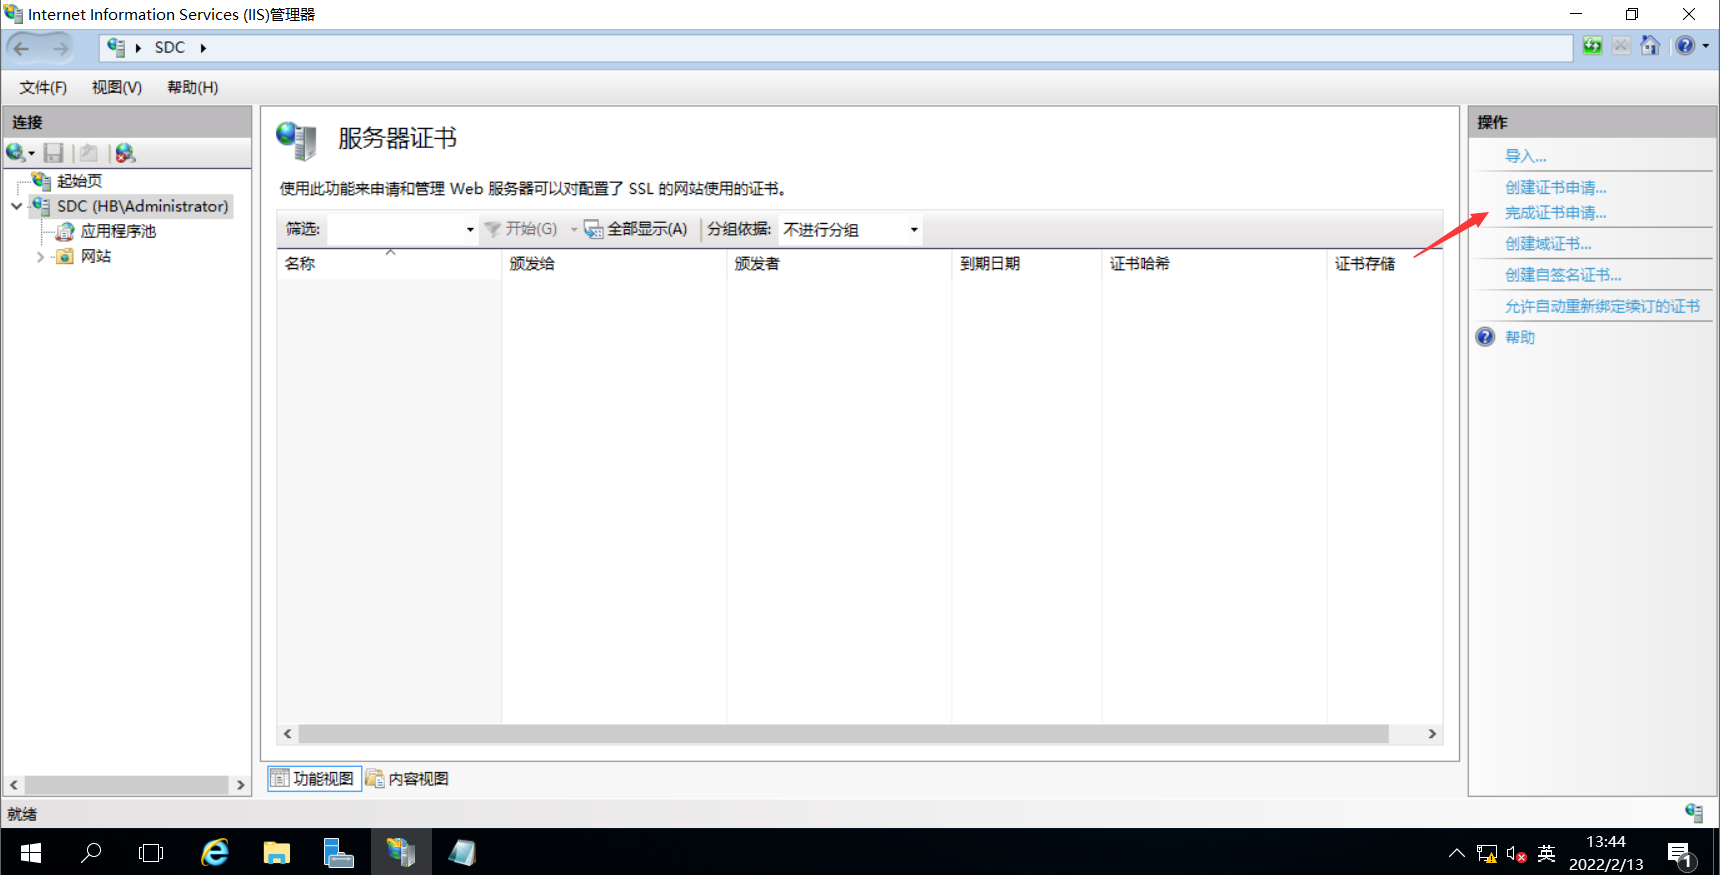Sort by the 到期日期 column header
Image resolution: width=1720 pixels, height=875 pixels.
(1027, 264)
